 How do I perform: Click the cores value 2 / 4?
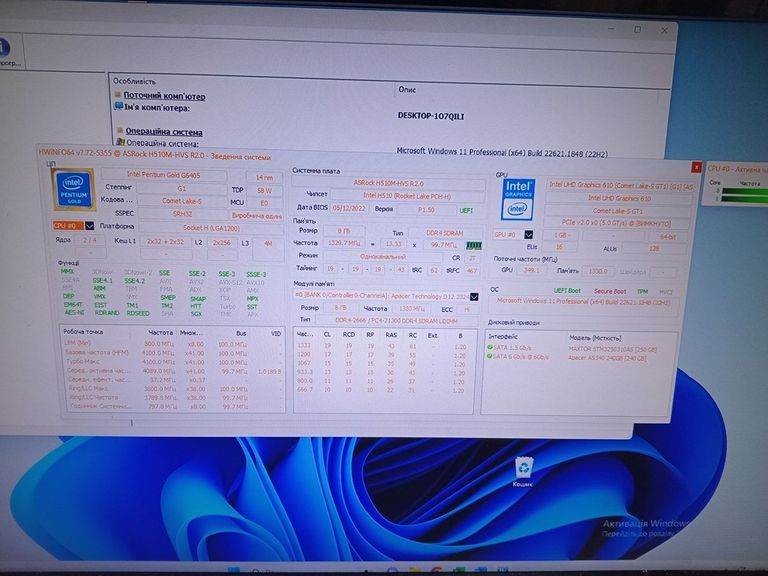point(90,240)
